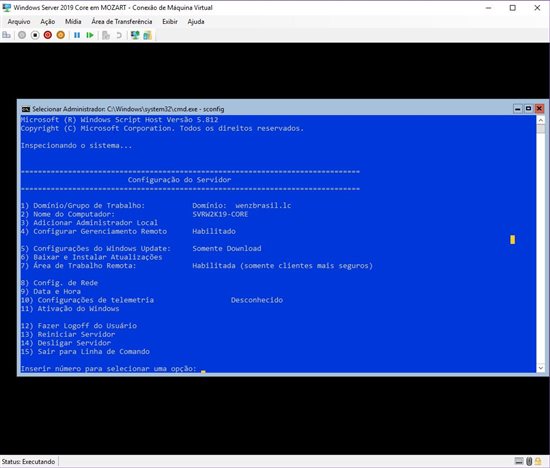Revert checkpoint using undo arrow icon
Viewport: 550px width, 468px height.
coord(119,35)
